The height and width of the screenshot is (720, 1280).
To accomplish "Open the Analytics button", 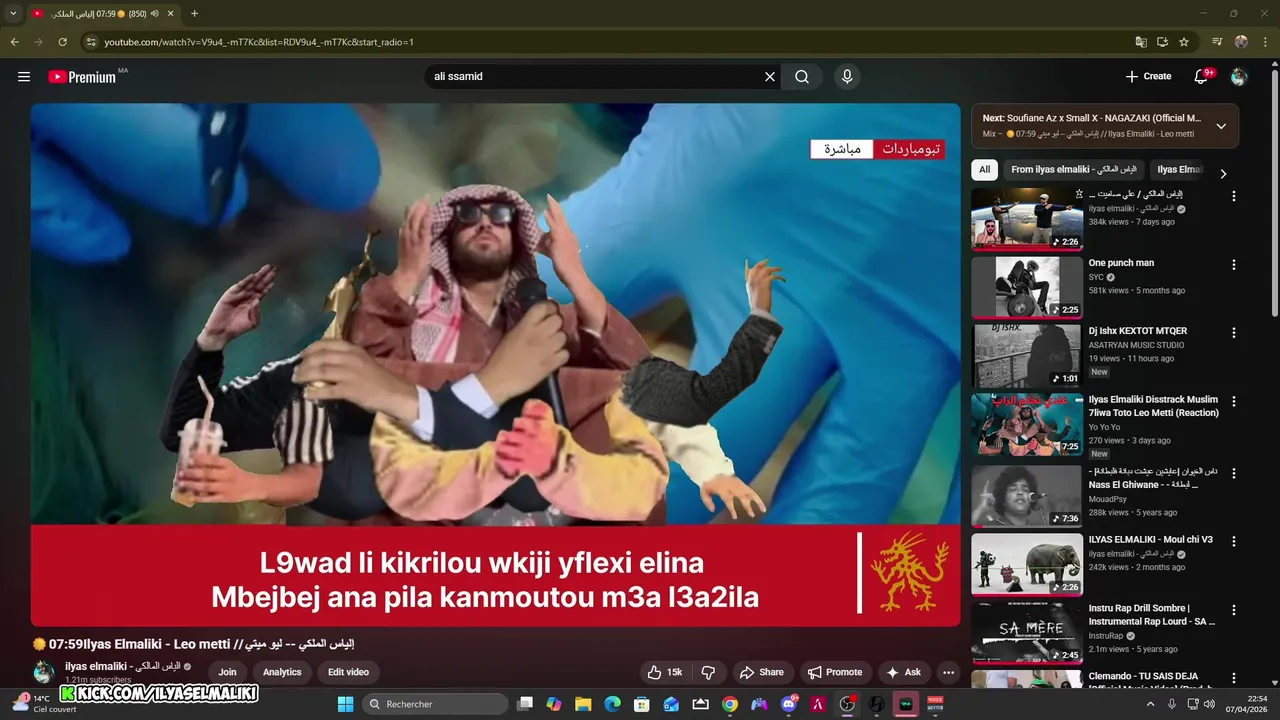I will (282, 672).
